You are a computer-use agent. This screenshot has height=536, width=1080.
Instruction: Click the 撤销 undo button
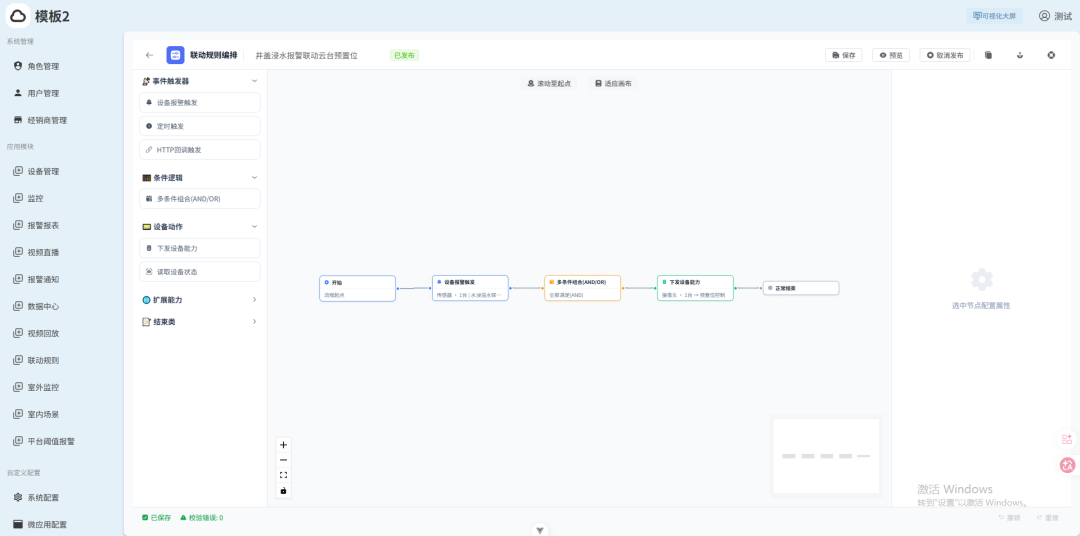coord(1009,517)
